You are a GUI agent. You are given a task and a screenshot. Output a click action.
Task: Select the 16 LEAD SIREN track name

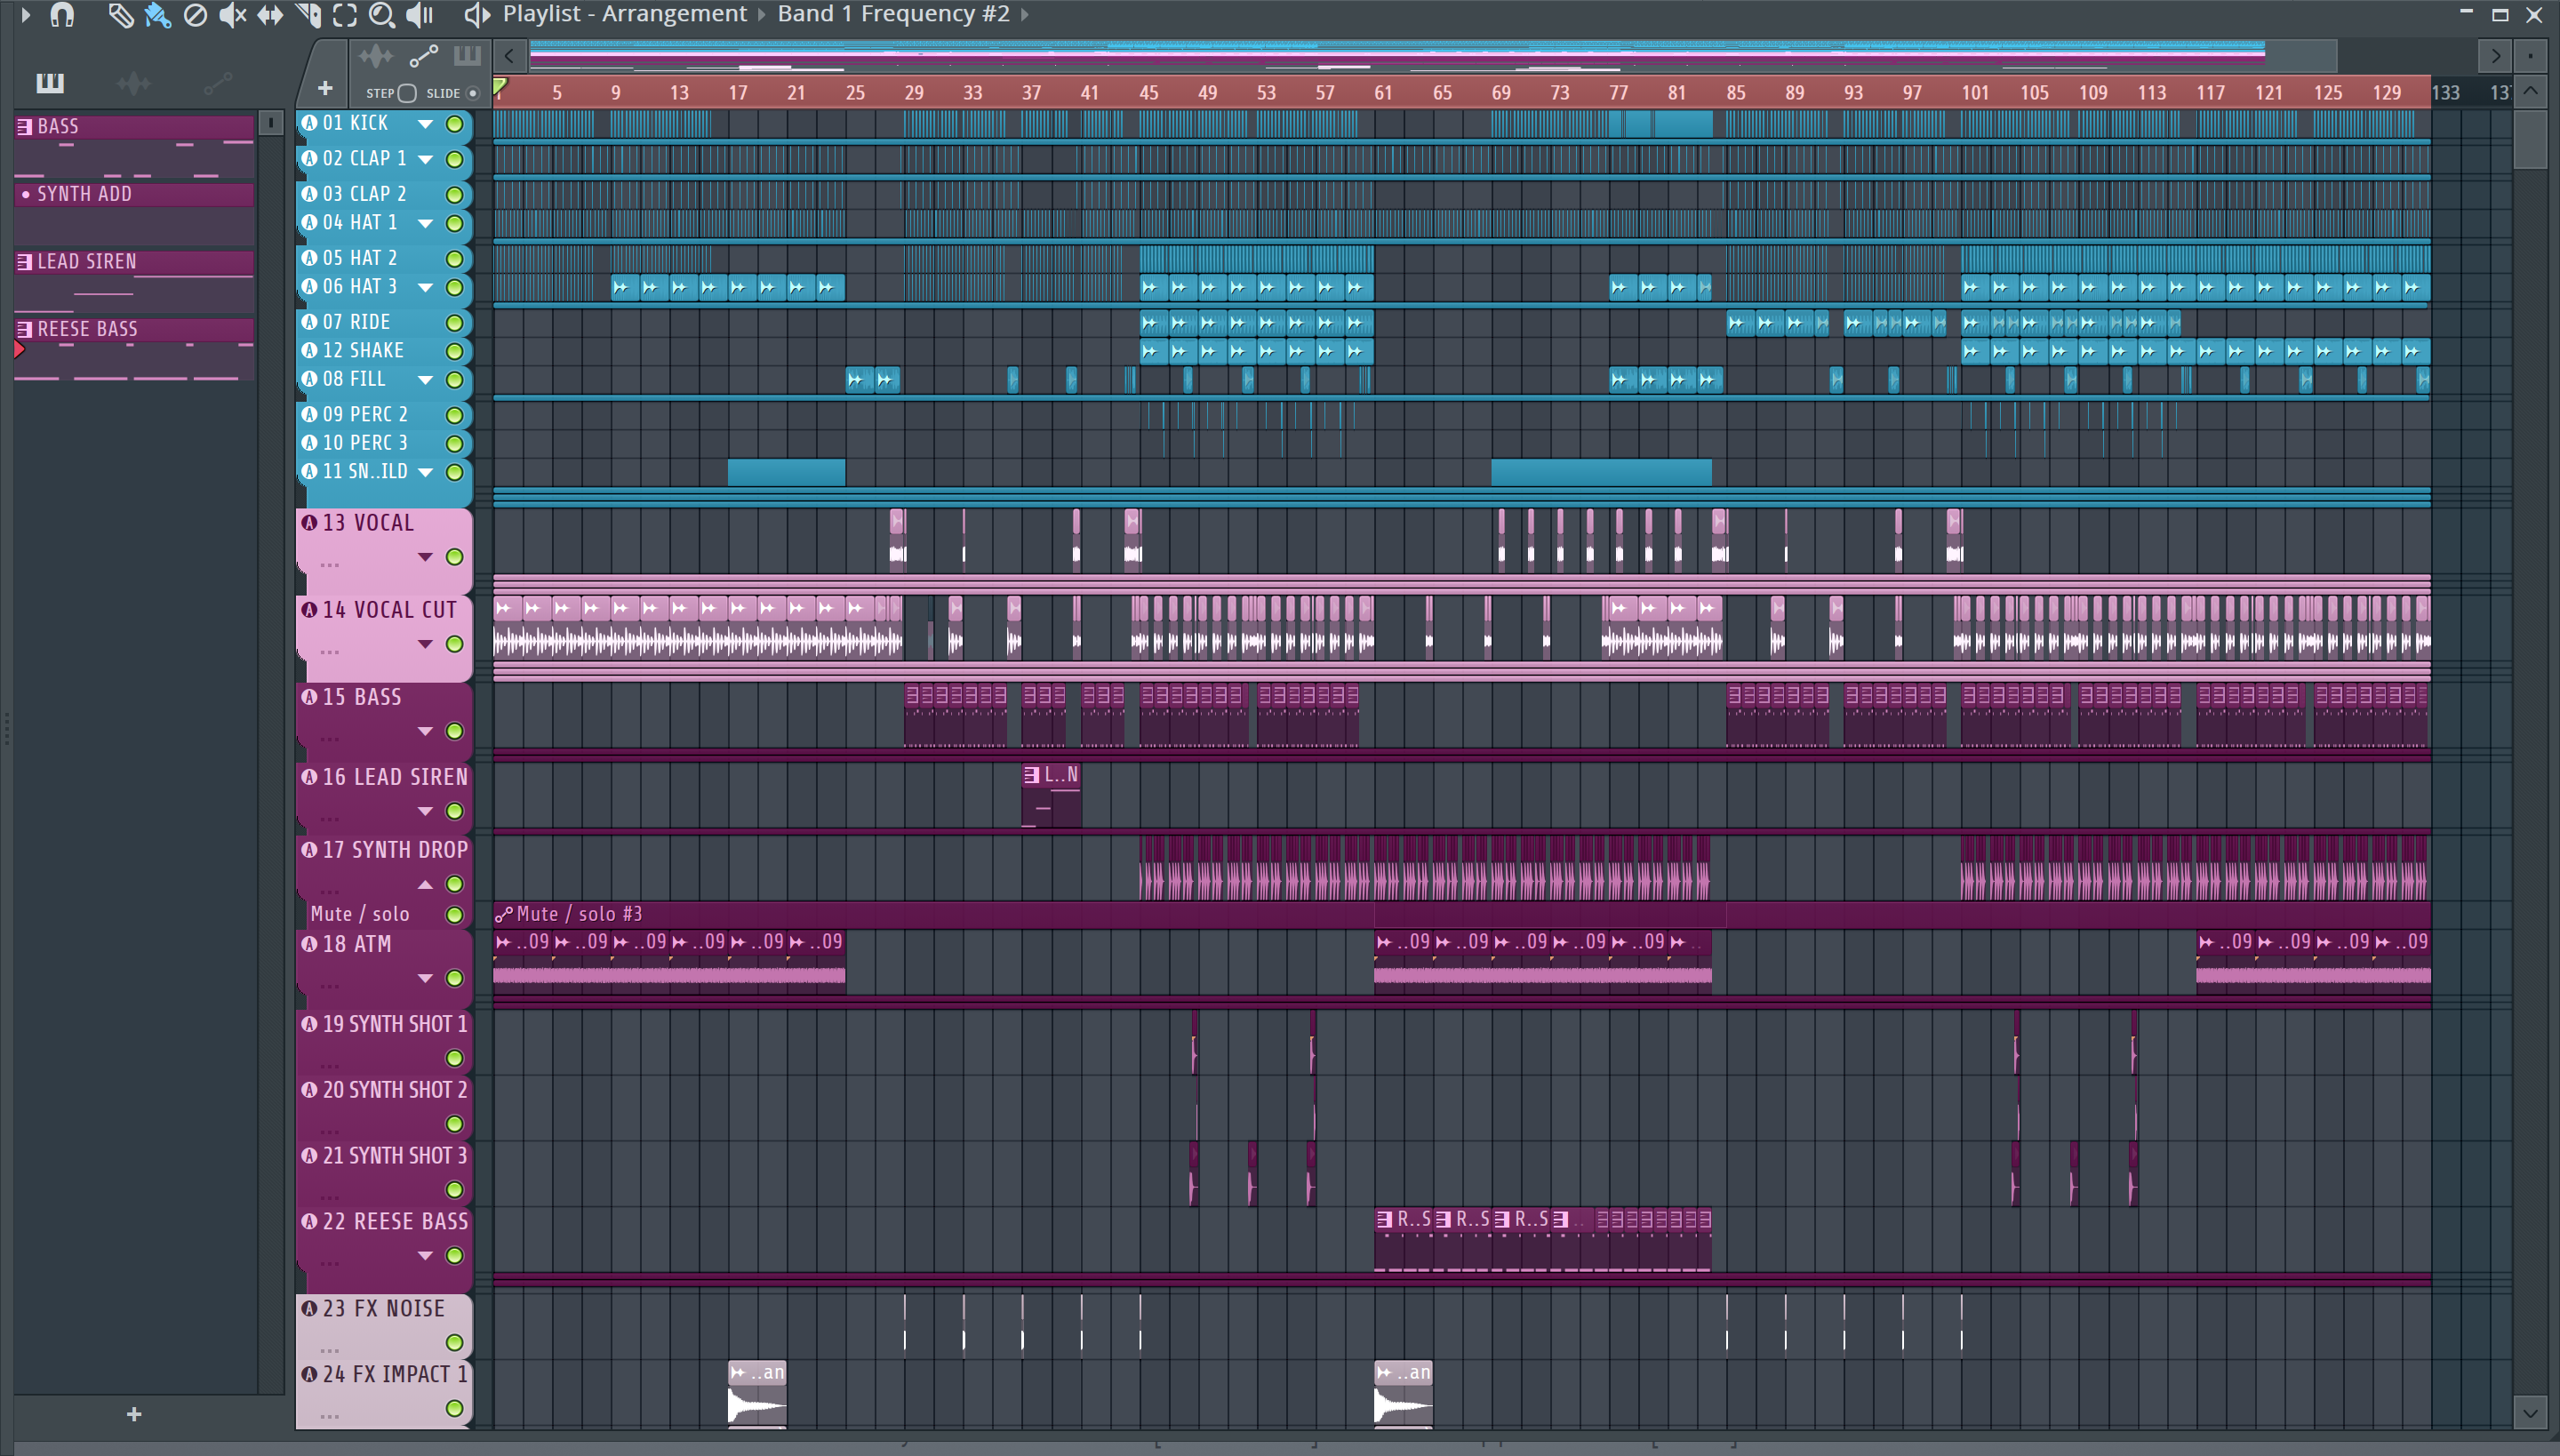pyautogui.click(x=395, y=777)
